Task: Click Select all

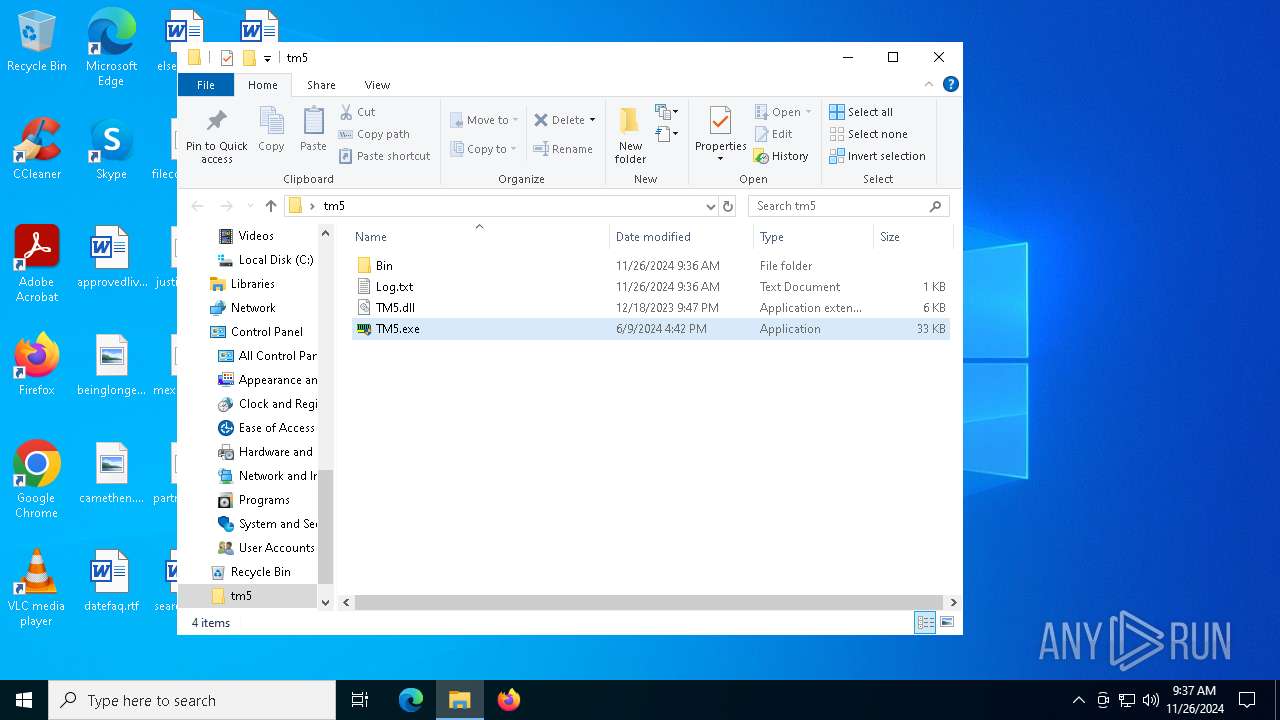Action: click(x=862, y=112)
